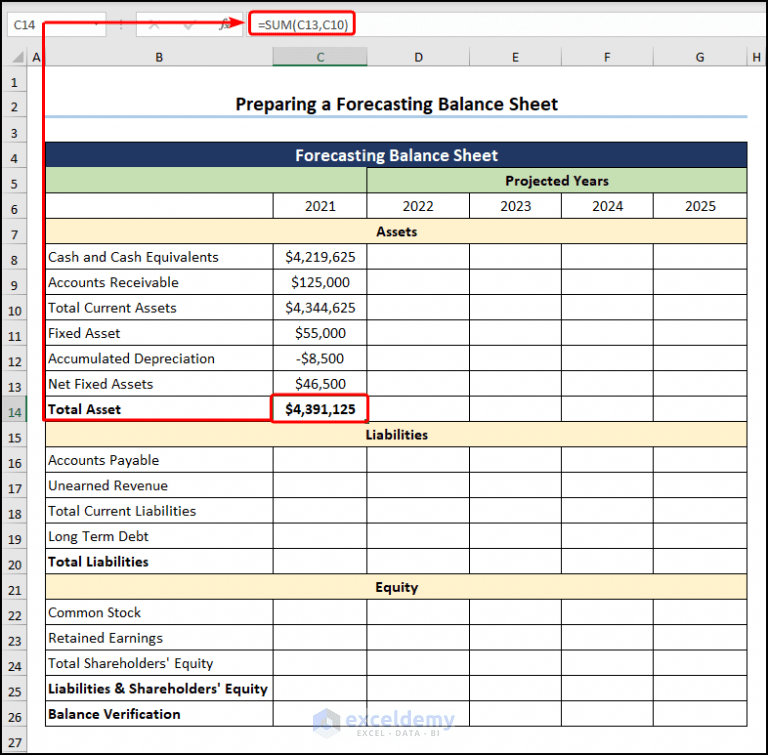Click the 2024 year cell
This screenshot has width=768, height=755.
point(607,206)
